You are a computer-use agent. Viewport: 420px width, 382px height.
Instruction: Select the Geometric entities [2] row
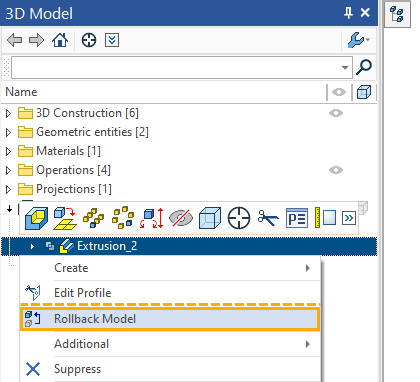[189, 132]
